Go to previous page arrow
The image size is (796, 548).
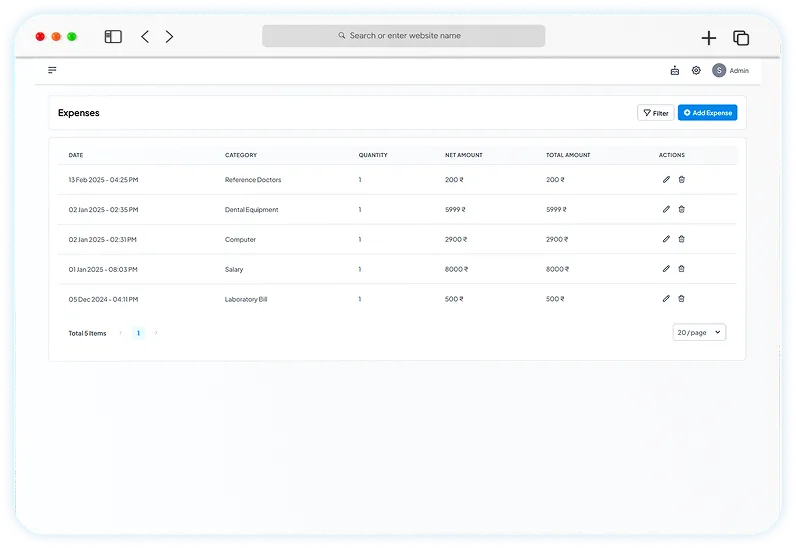tap(120, 333)
